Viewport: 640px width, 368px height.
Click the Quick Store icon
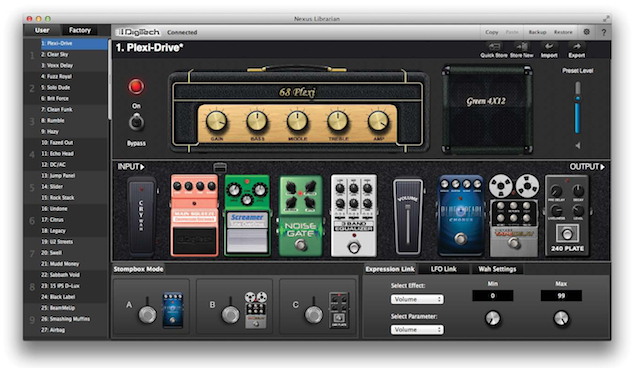(x=494, y=46)
